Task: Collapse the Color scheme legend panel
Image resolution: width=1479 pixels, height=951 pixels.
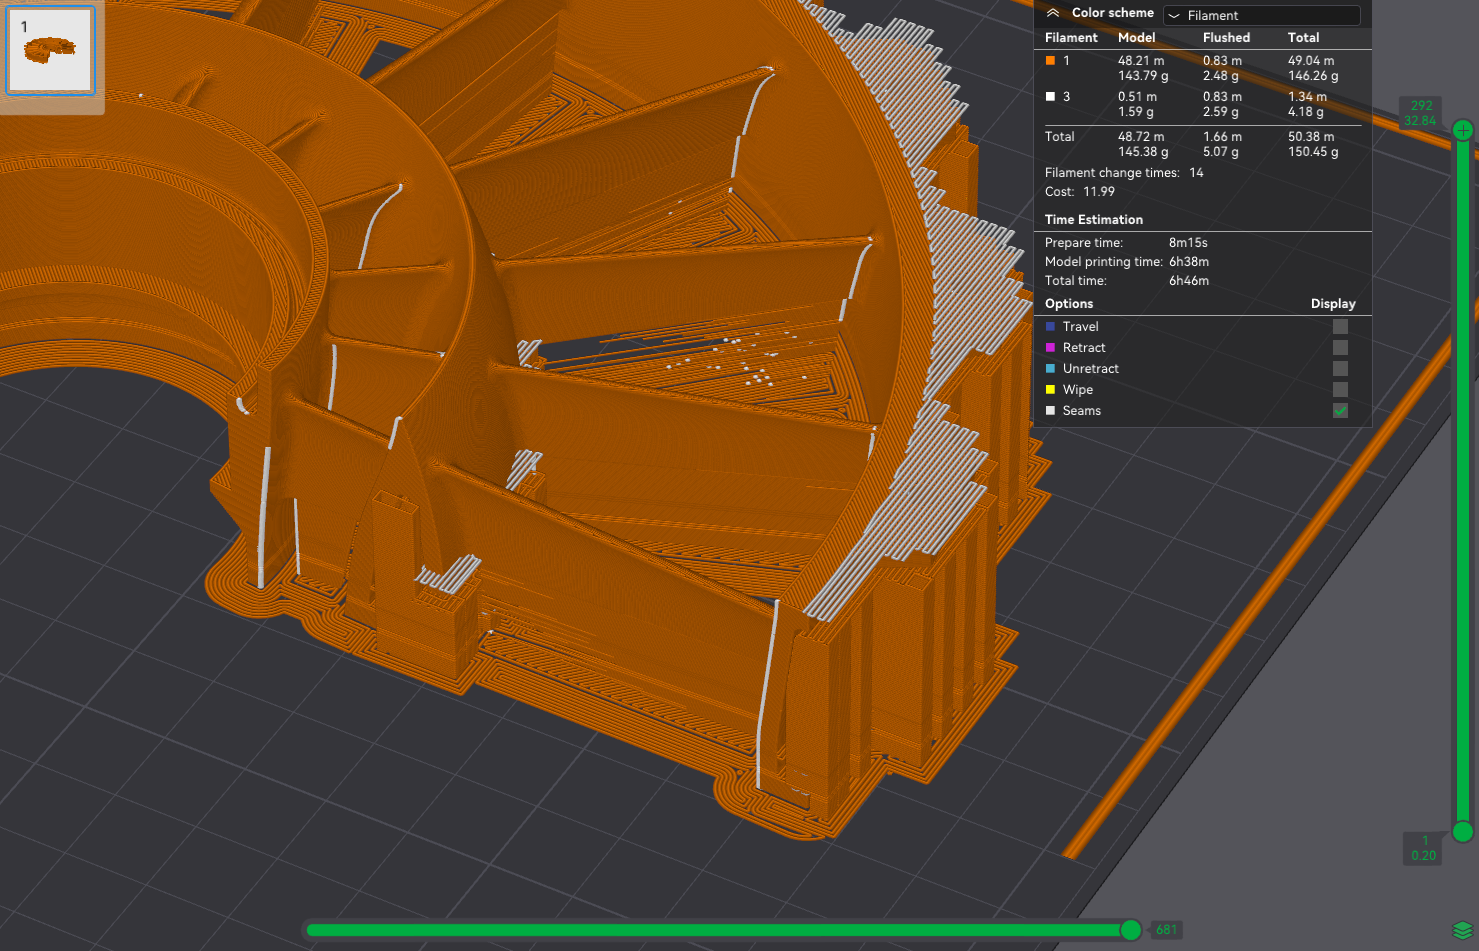Action: click(1053, 13)
